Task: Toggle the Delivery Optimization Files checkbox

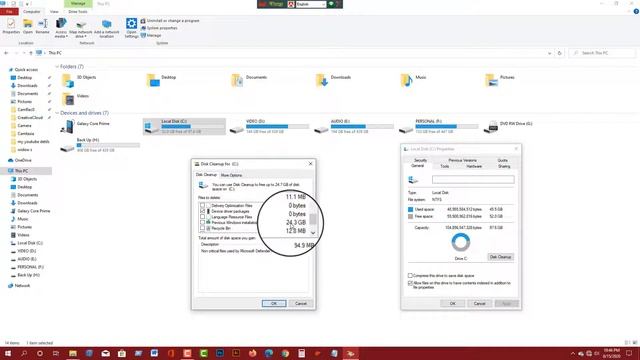Action: click(x=202, y=206)
